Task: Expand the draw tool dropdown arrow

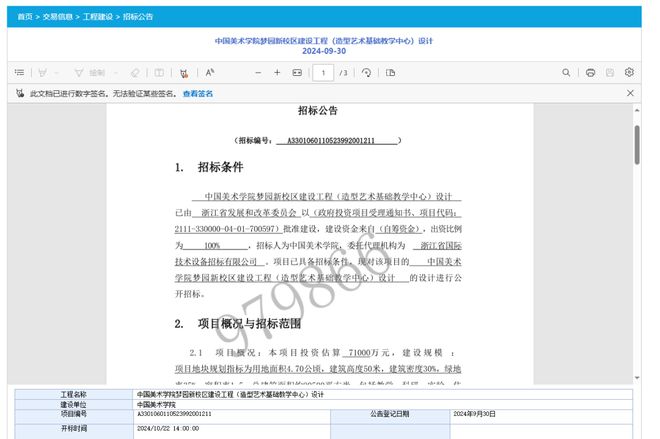Action: coord(116,73)
